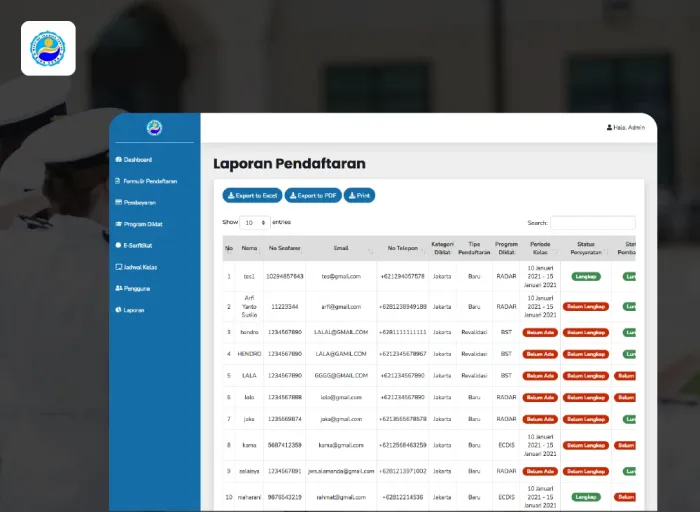
Task: Click email rahmat@gmail.com
Action: (x=341, y=497)
